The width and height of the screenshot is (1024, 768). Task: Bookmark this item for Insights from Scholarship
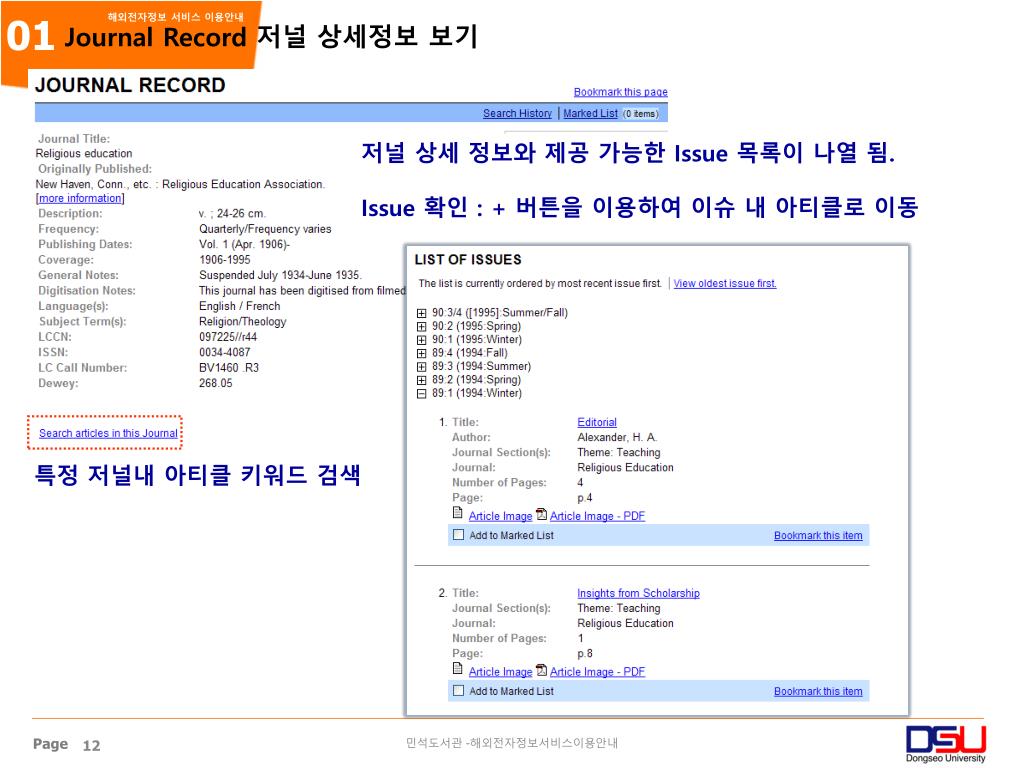point(818,691)
